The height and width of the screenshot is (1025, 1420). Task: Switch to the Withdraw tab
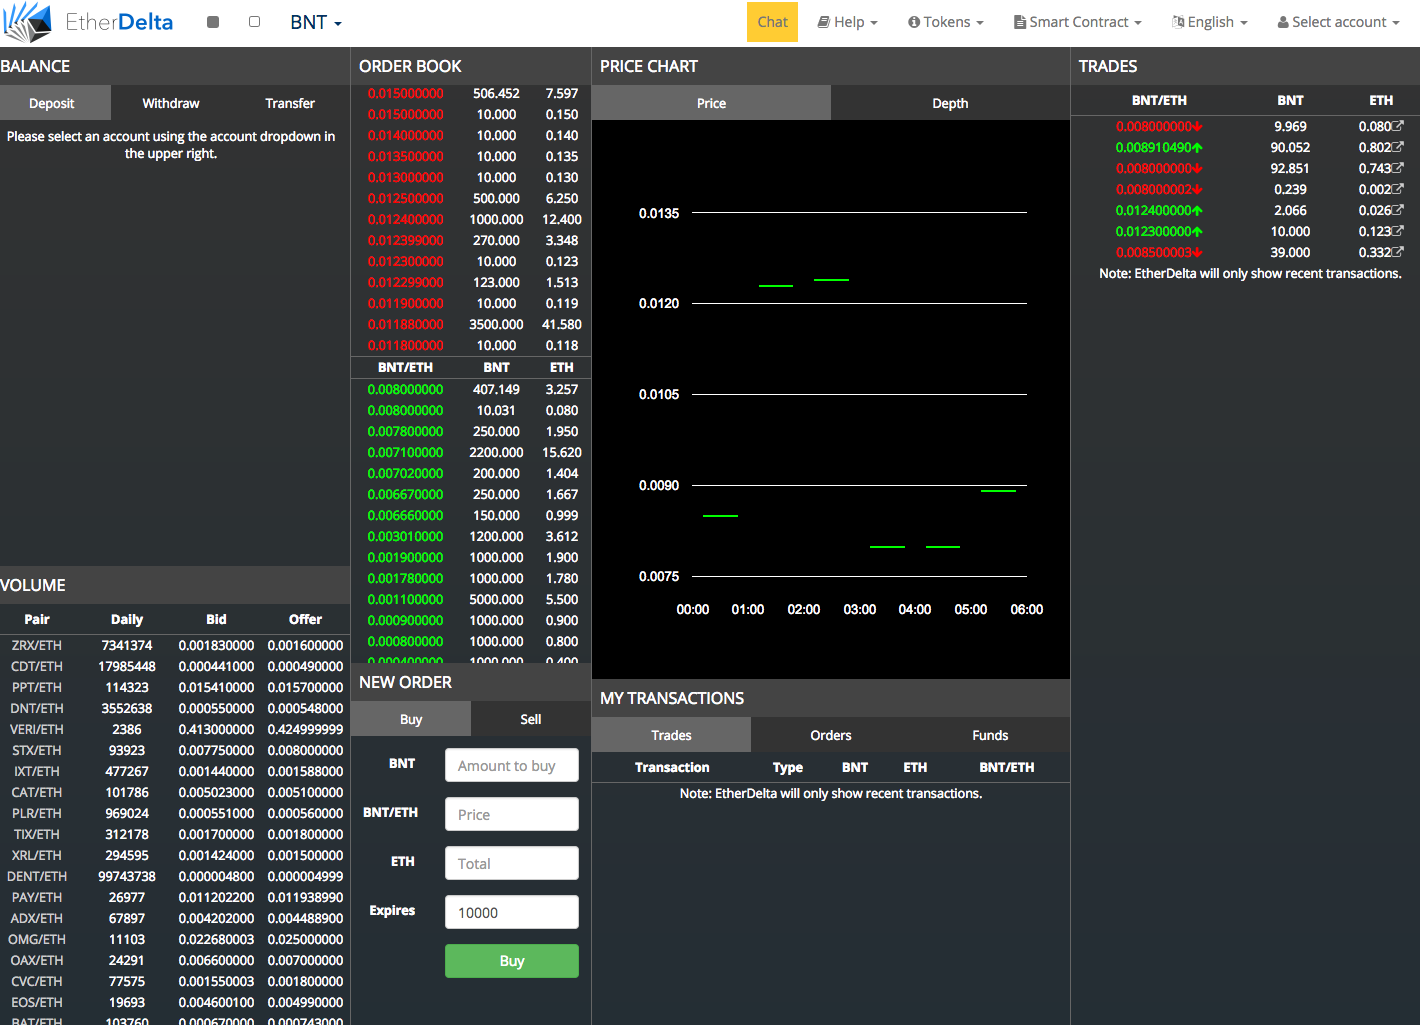pyautogui.click(x=171, y=103)
